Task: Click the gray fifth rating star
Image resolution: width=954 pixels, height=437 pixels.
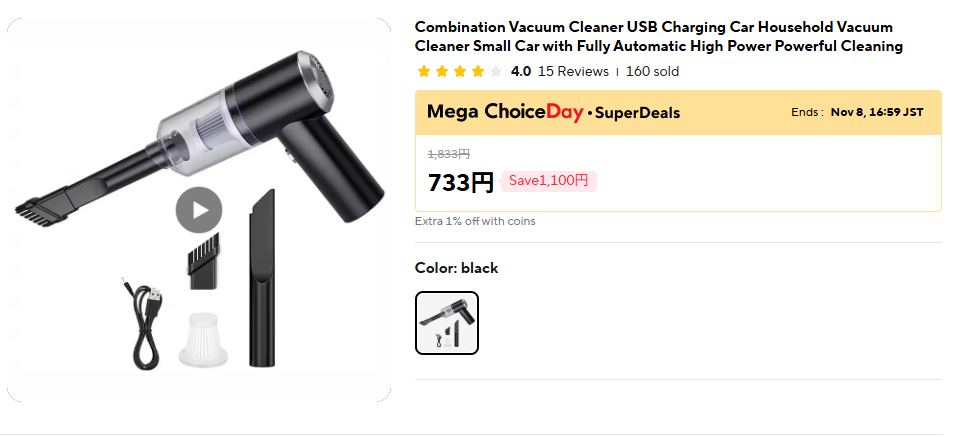Action: (496, 71)
